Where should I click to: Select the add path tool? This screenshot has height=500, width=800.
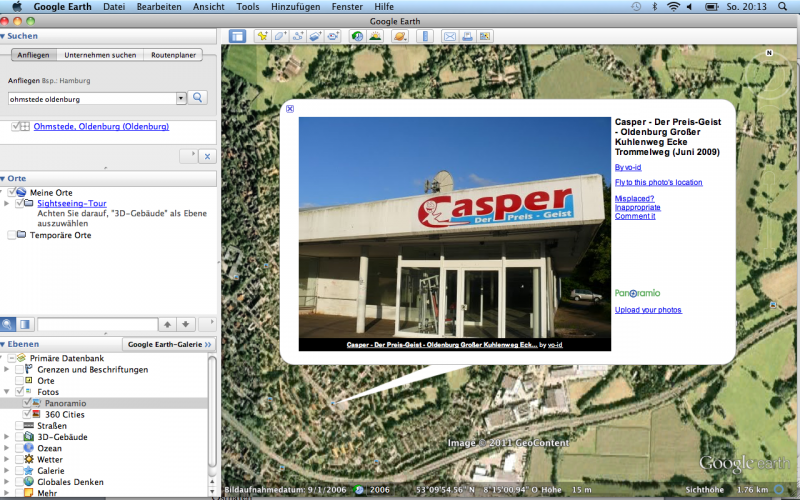298,36
